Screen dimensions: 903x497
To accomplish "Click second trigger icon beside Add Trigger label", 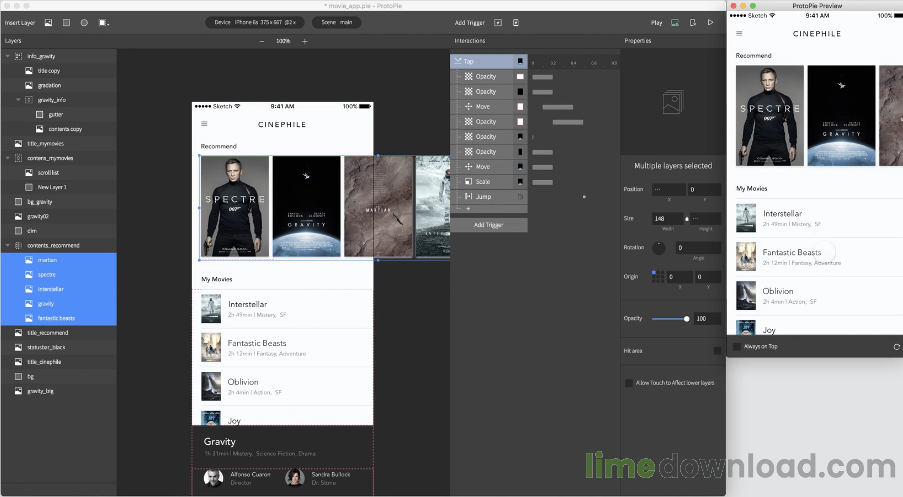I will click(x=516, y=22).
